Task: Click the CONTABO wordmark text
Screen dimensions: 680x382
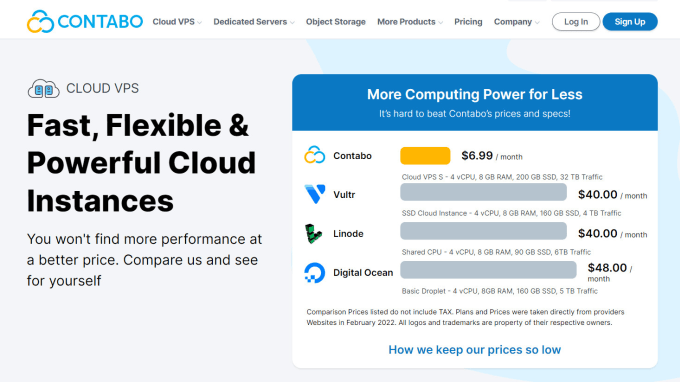Action: (x=100, y=22)
